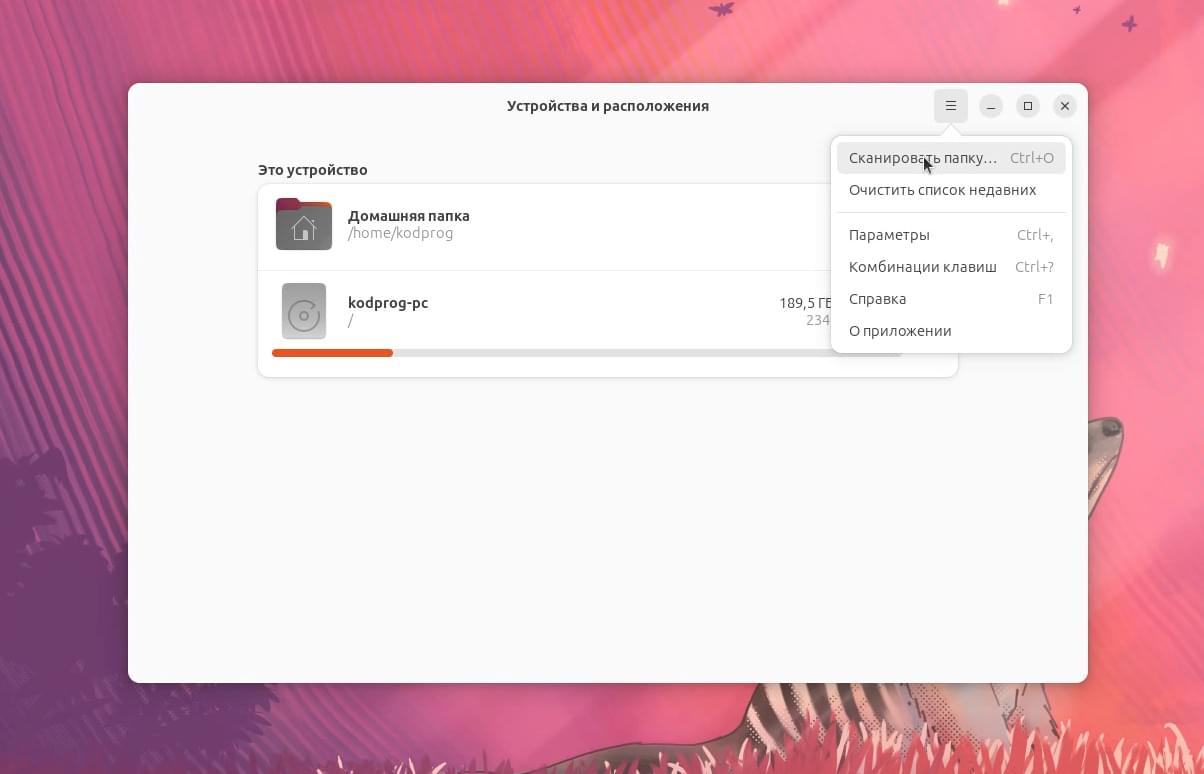Minimize the Disk Usage Analyzer window
The image size is (1204, 774).
(x=990, y=106)
